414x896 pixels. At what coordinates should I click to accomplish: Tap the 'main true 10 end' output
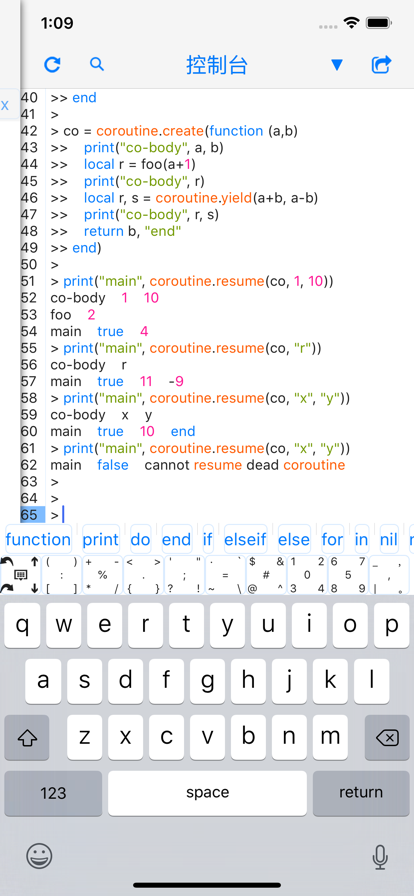click(123, 431)
